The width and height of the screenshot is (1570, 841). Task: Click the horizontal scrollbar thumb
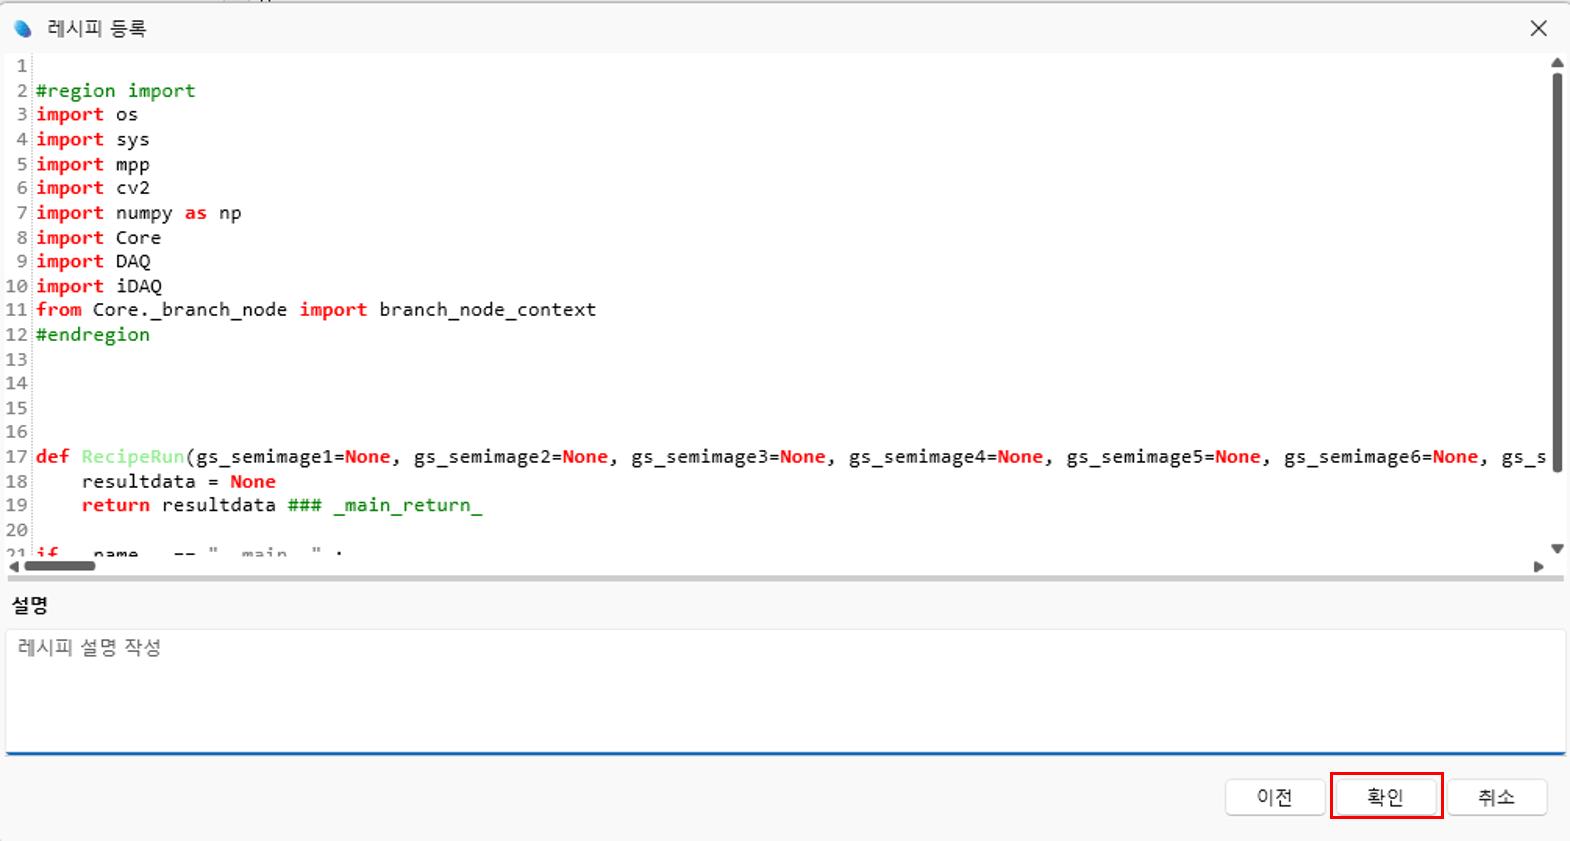coord(60,566)
